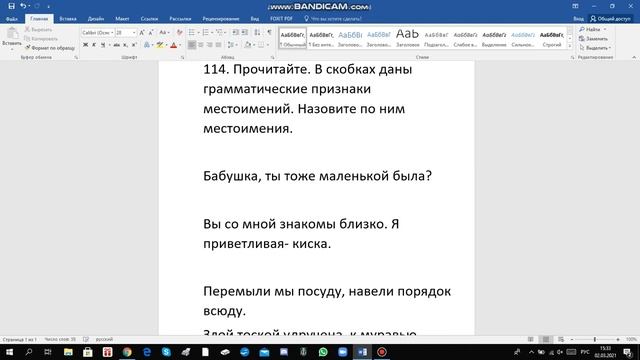Switch to the Ссылки tab
Viewport: 640px width, 360px height.
pyautogui.click(x=149, y=19)
